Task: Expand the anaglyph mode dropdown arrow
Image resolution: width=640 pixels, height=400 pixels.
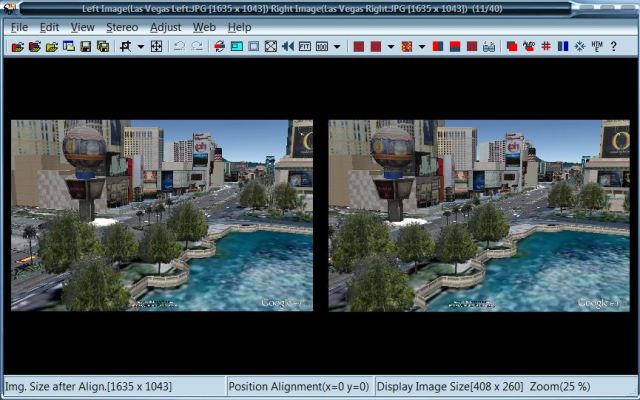Action: pos(391,47)
